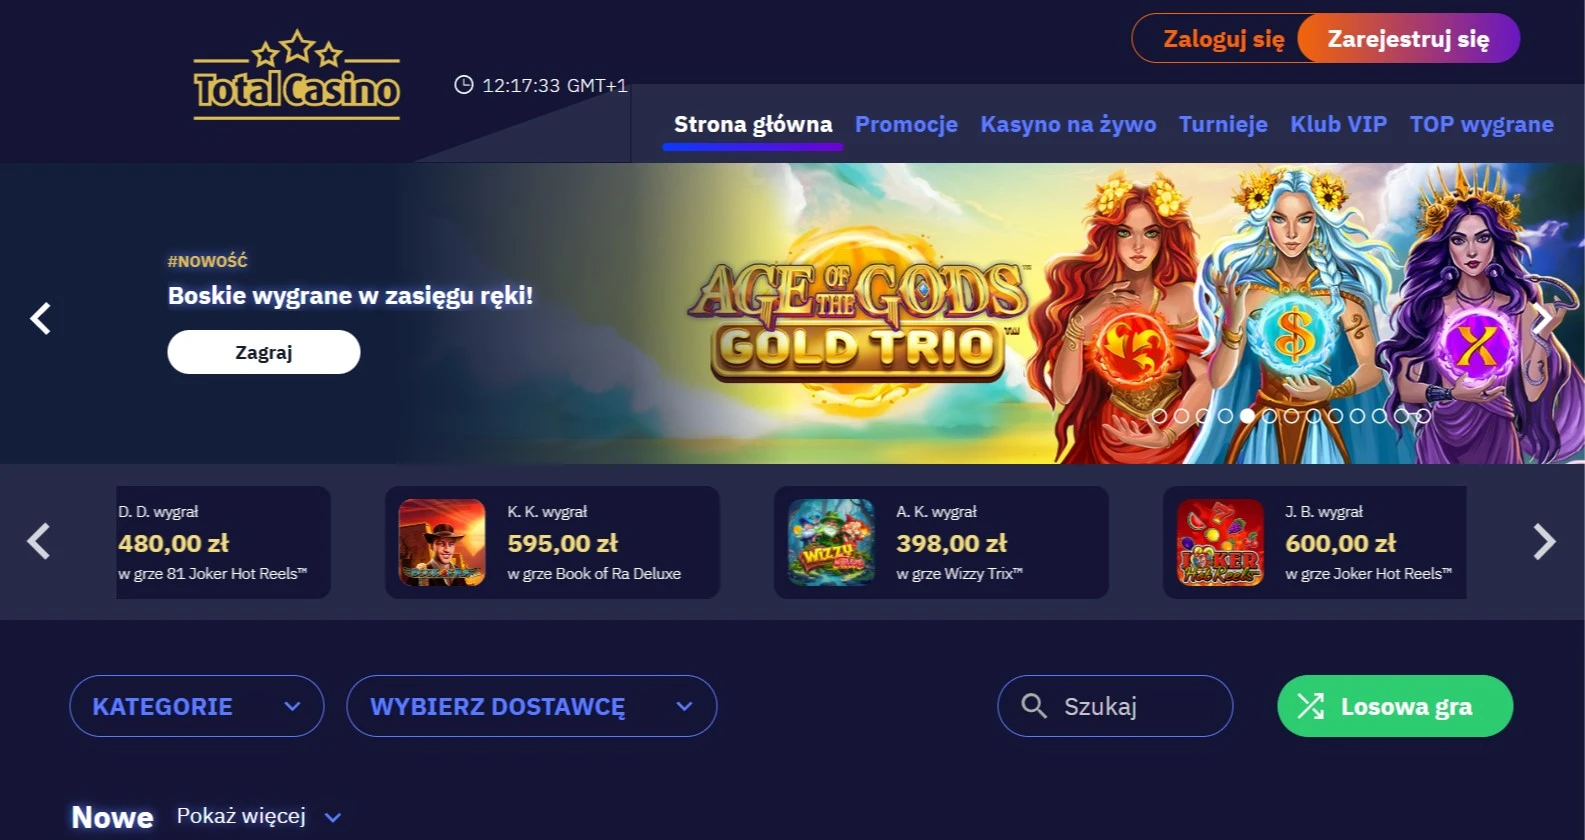Show more winners with right arrow
Screen dimensions: 1585x840
click(1545, 541)
